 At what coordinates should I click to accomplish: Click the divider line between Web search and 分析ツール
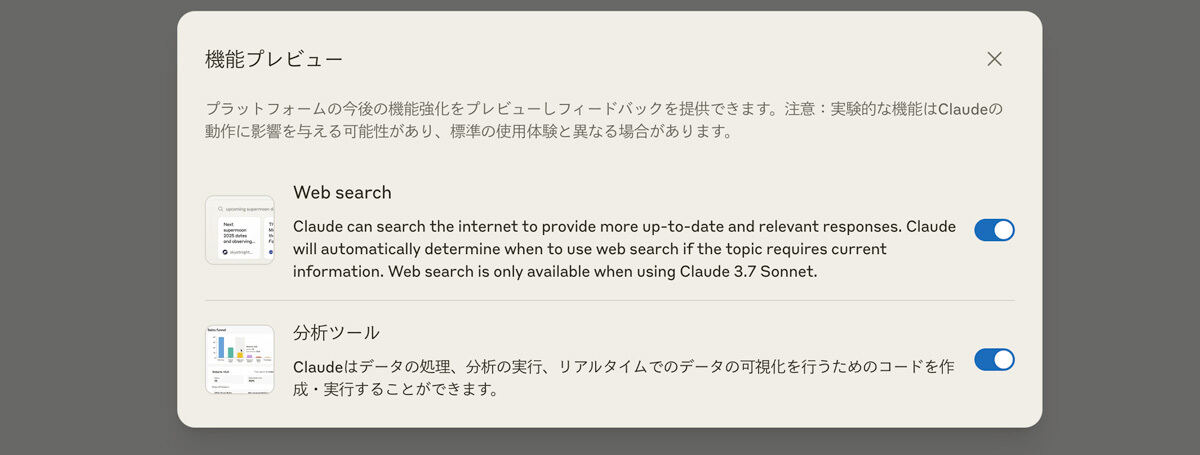[609, 300]
